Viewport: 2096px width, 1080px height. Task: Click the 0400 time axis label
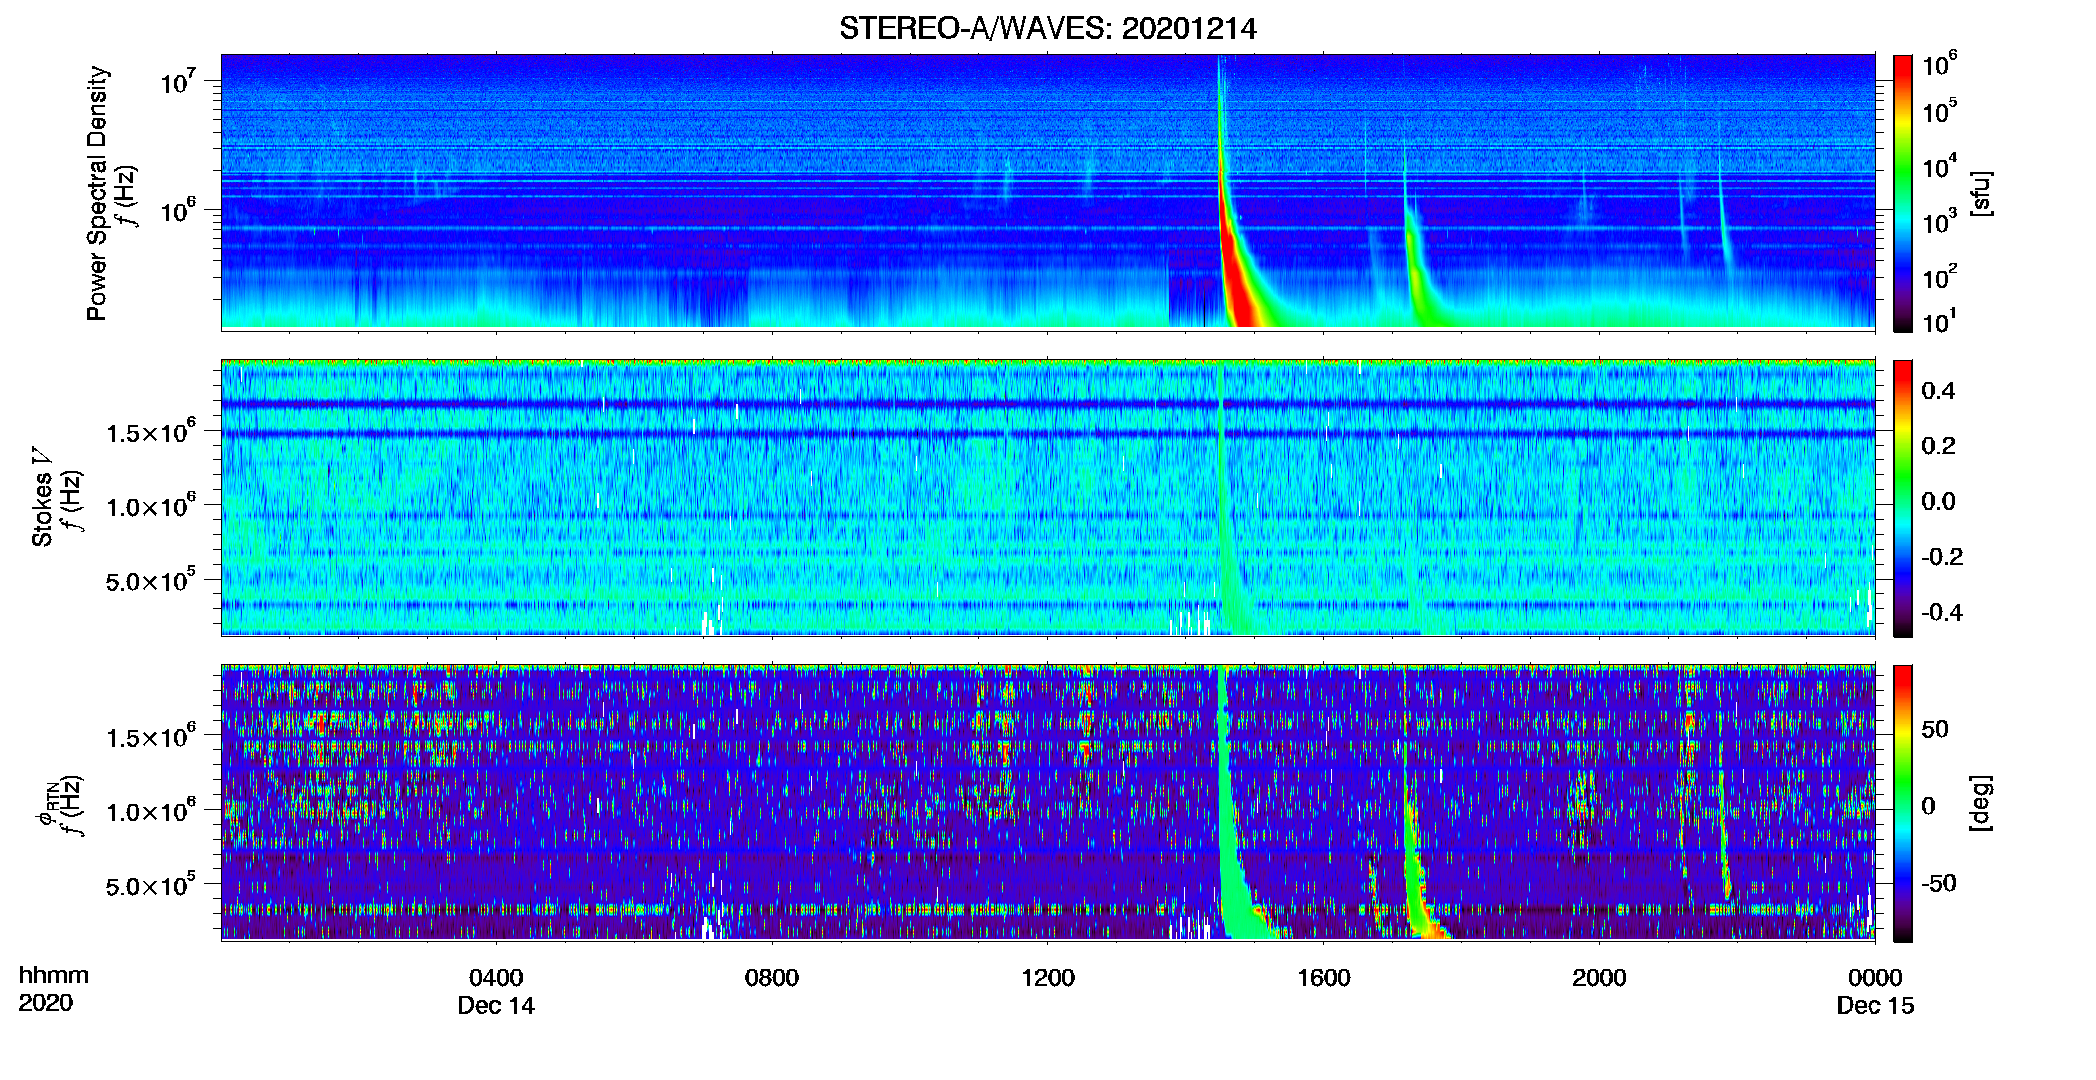pos(496,978)
